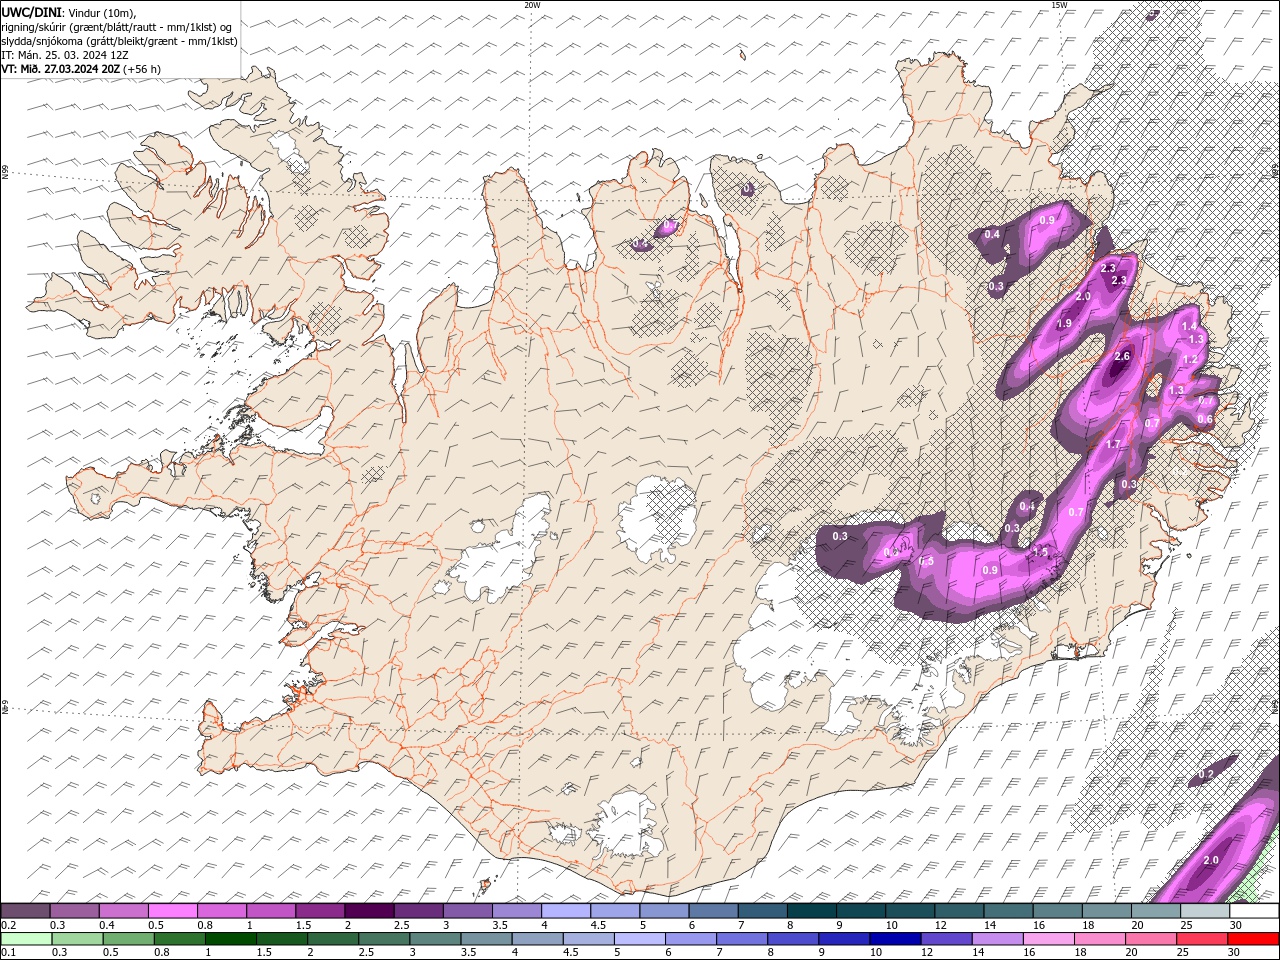Click the 1.9 precipitation value in East Iceland

click(1064, 324)
